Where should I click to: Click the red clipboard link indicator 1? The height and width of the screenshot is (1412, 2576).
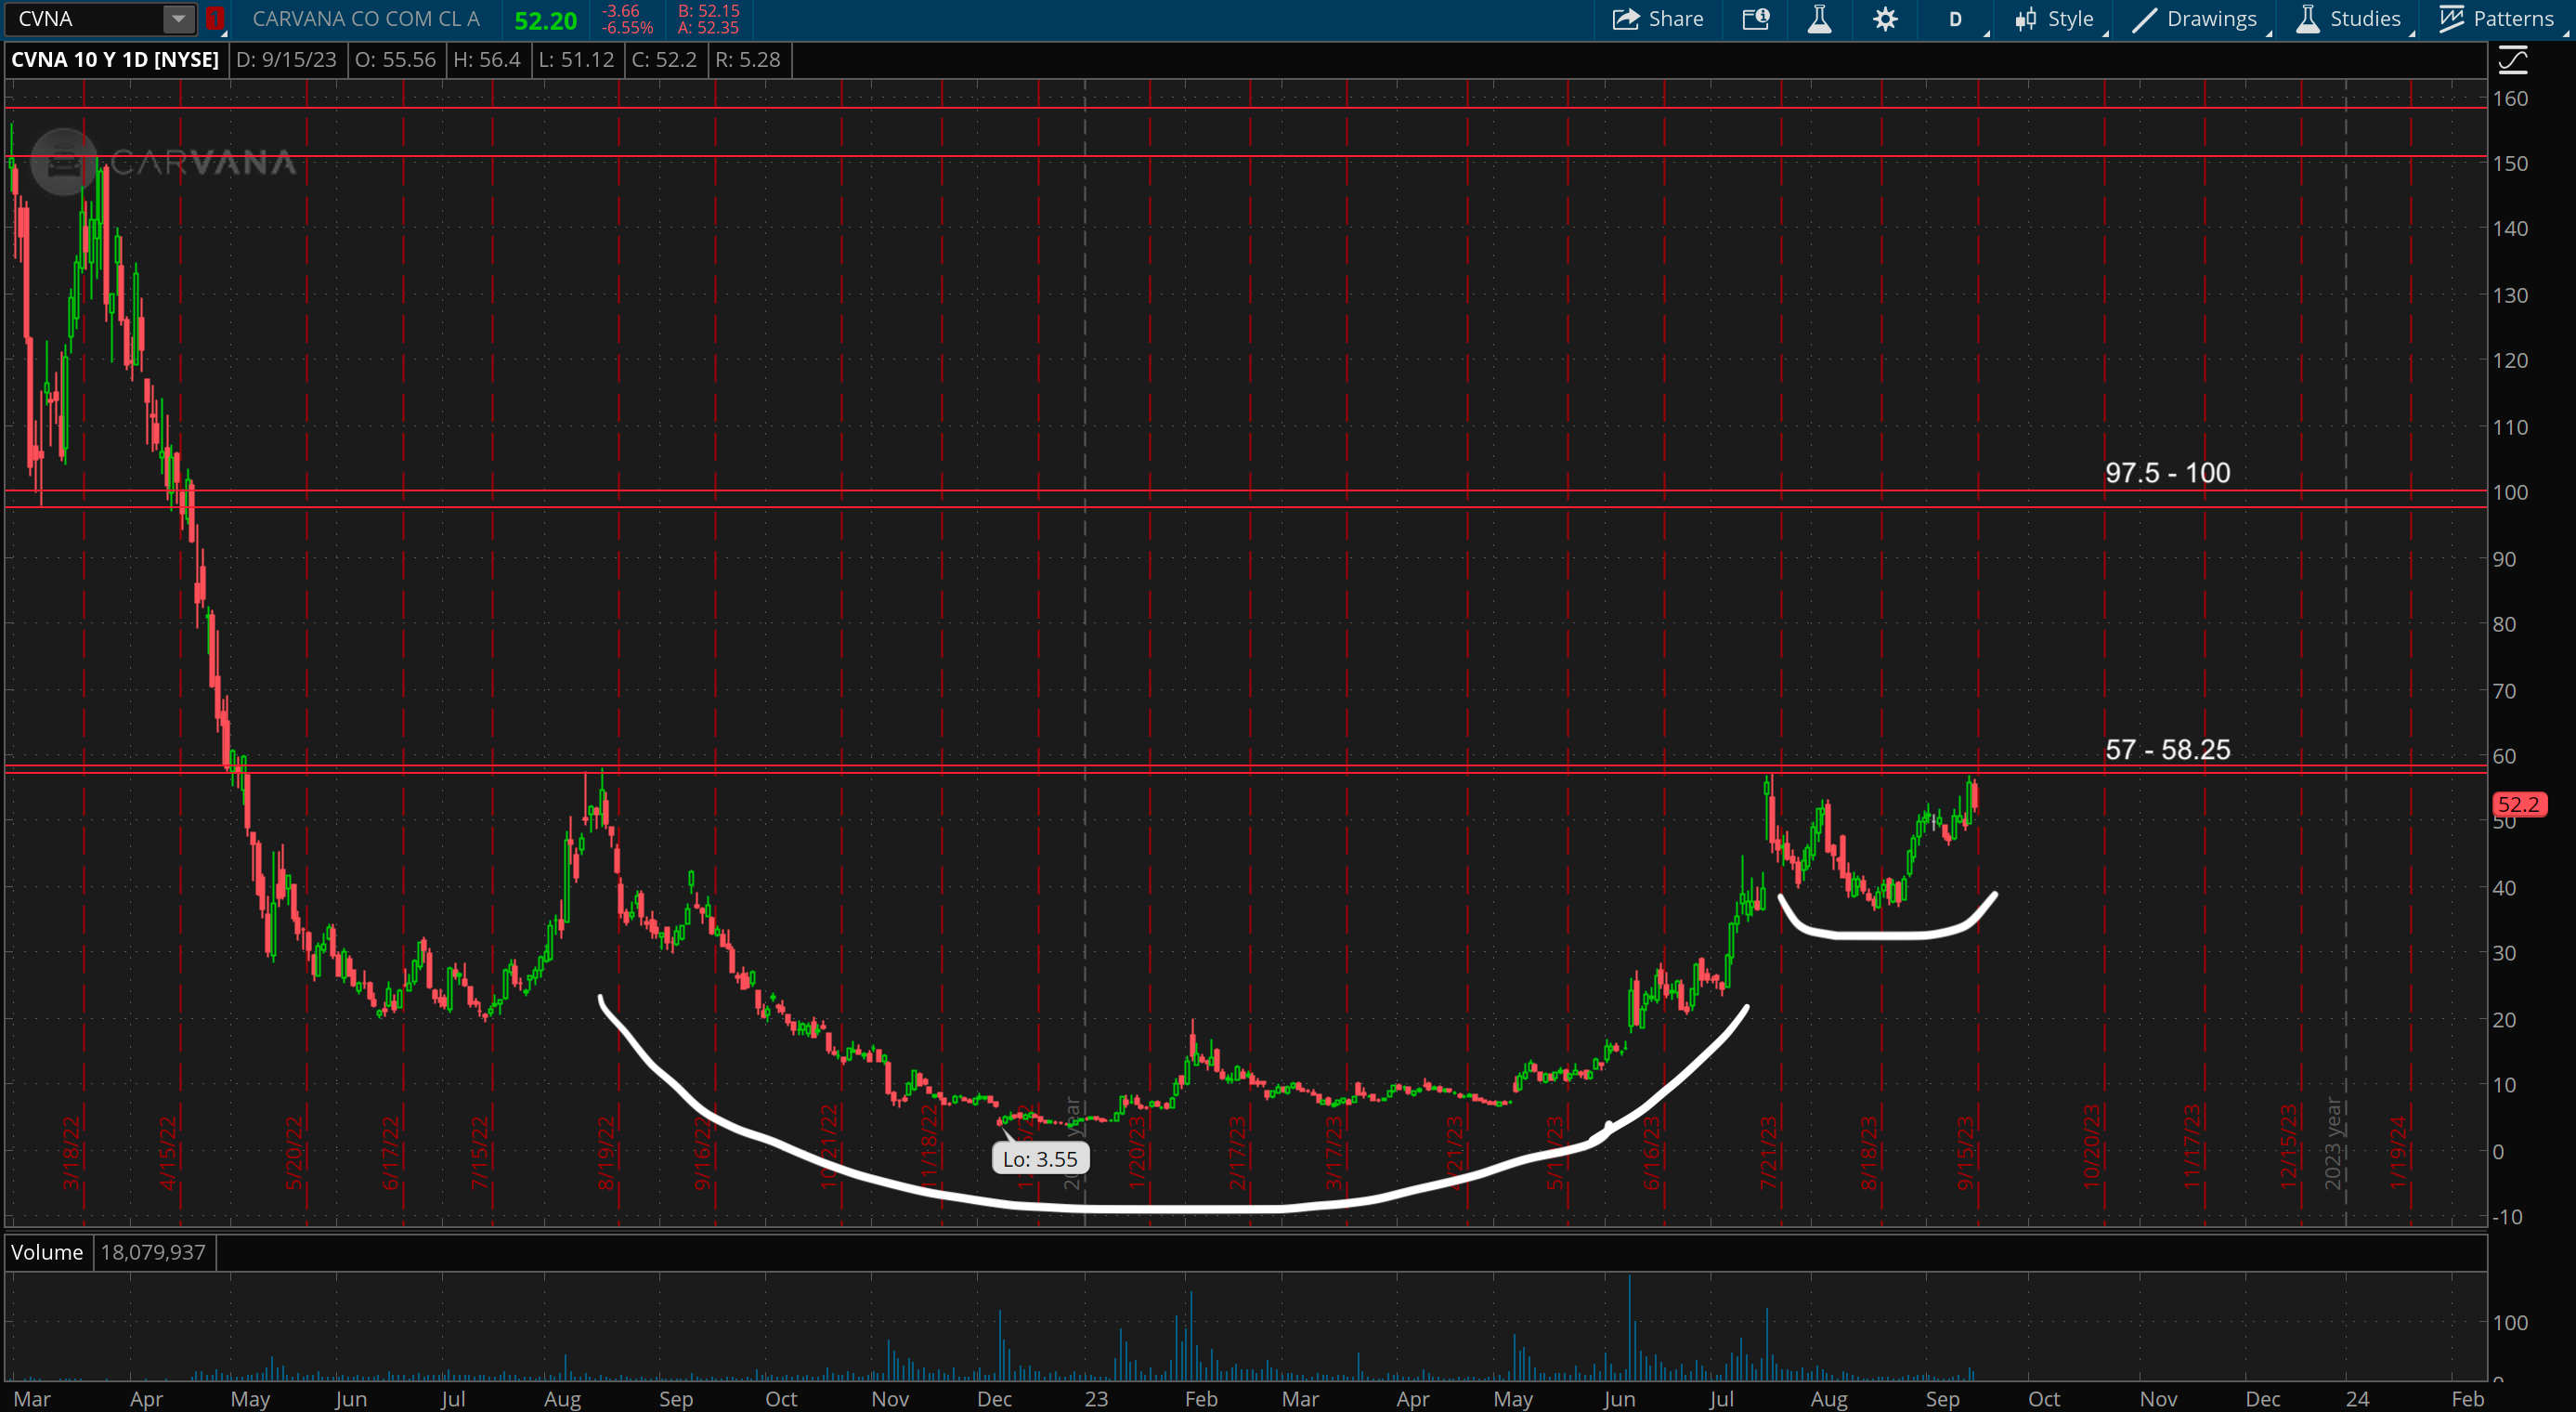click(x=215, y=18)
